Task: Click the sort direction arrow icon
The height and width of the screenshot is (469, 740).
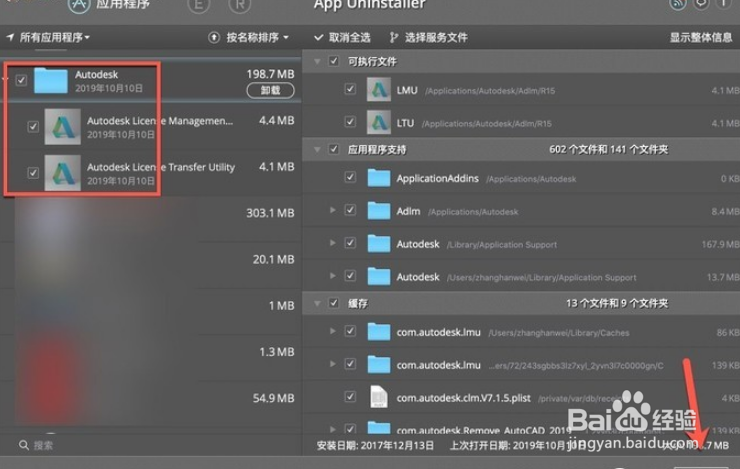Action: coord(214,37)
